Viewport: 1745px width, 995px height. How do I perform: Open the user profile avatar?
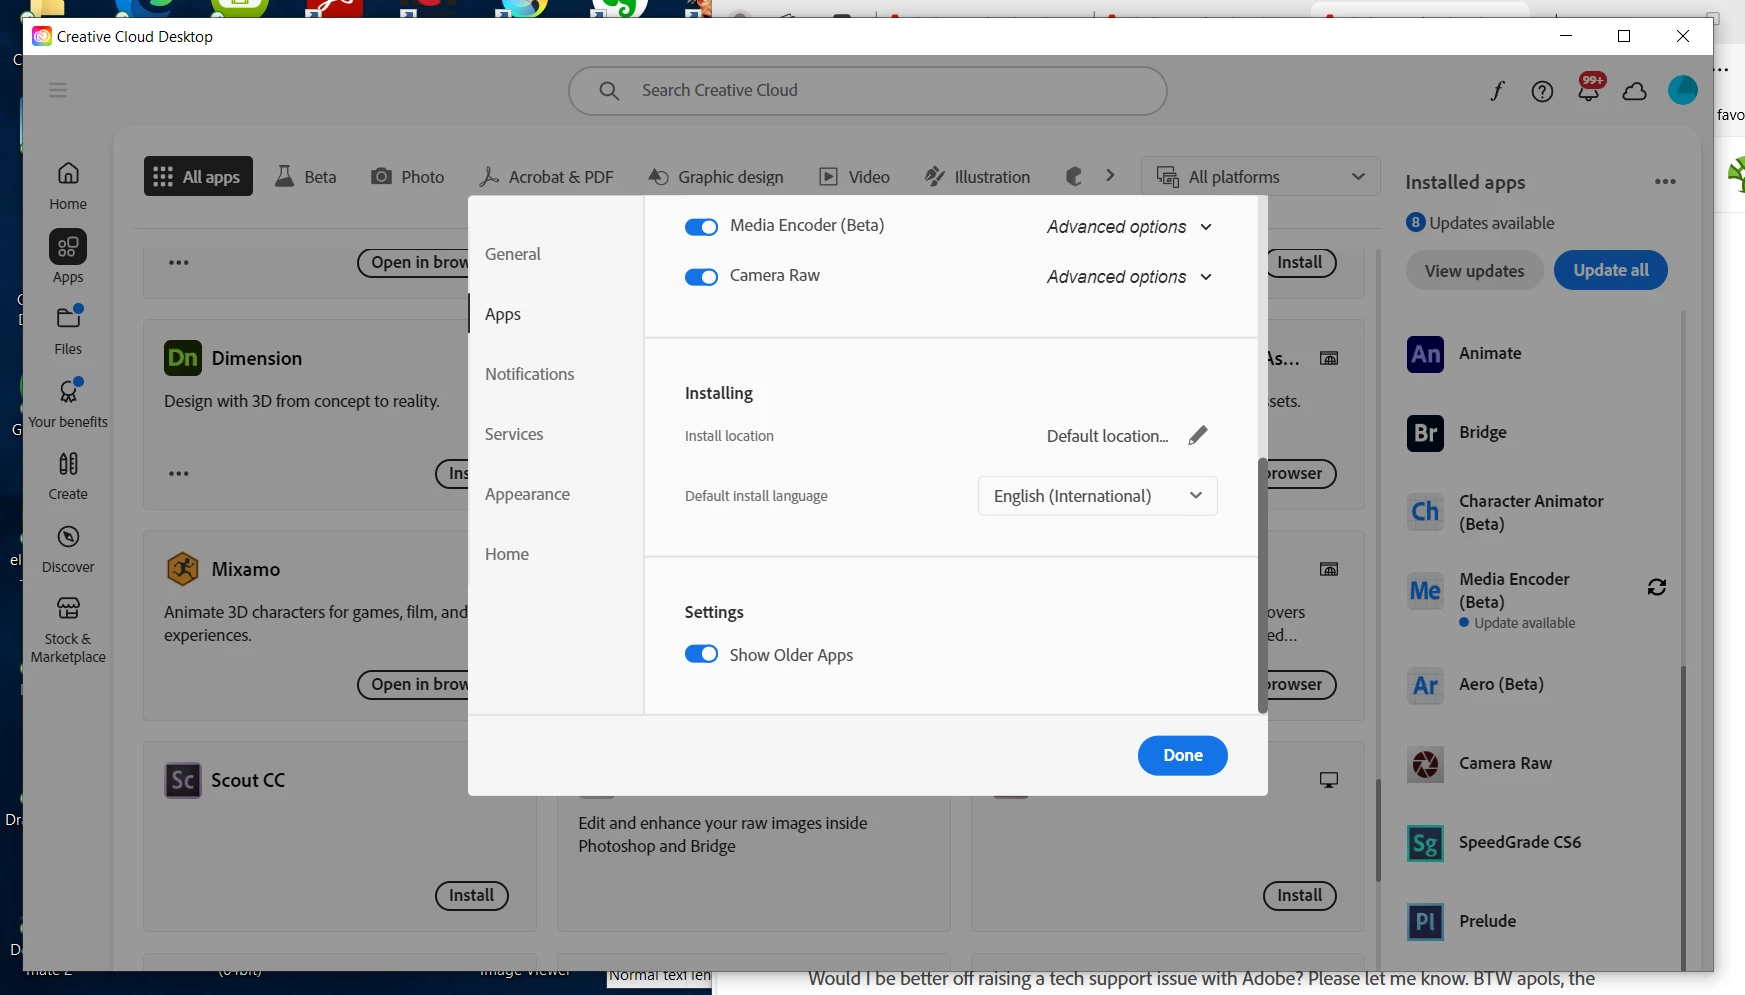pos(1683,90)
